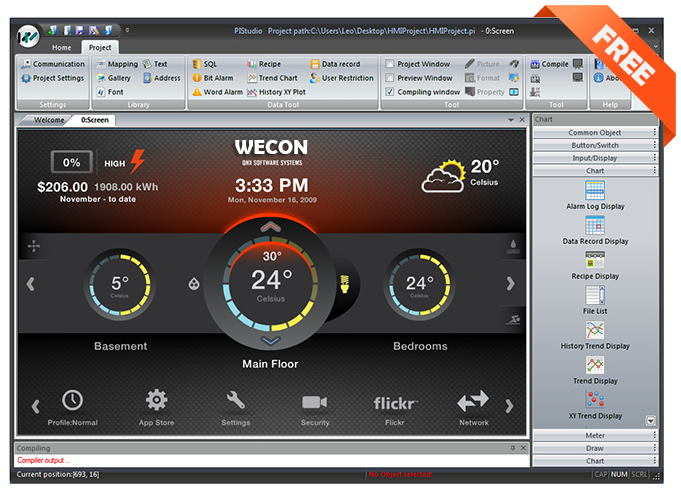The image size is (681, 493).
Task: Click the Compile button
Action: click(x=549, y=64)
